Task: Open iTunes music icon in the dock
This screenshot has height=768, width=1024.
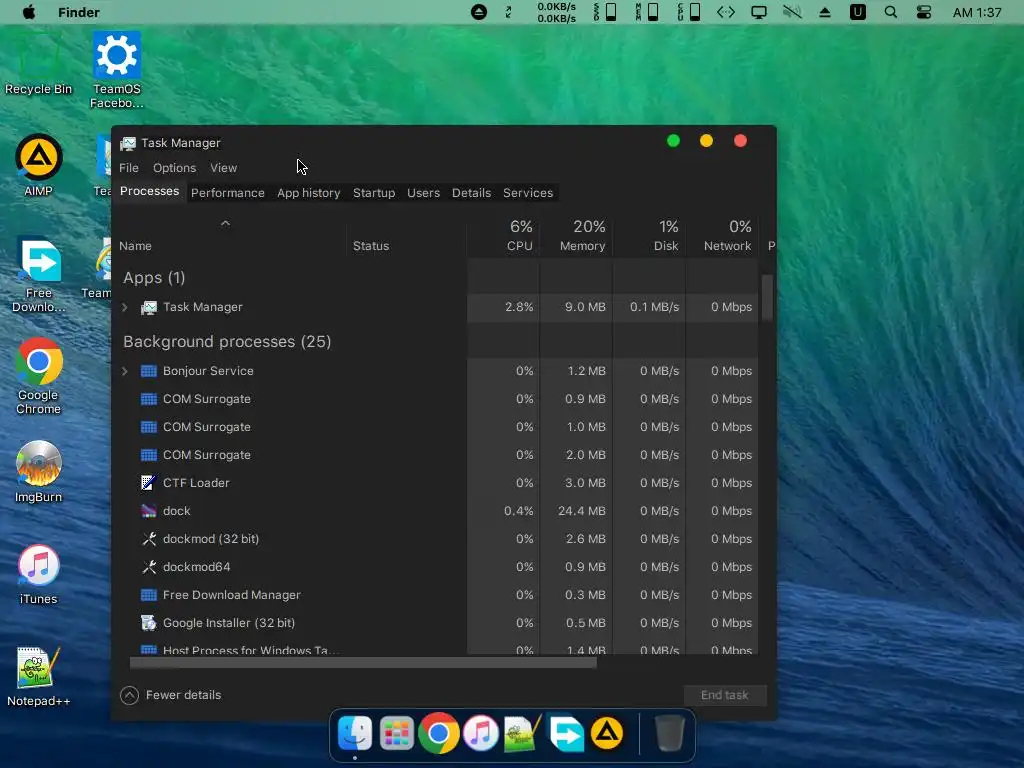Action: pos(481,733)
